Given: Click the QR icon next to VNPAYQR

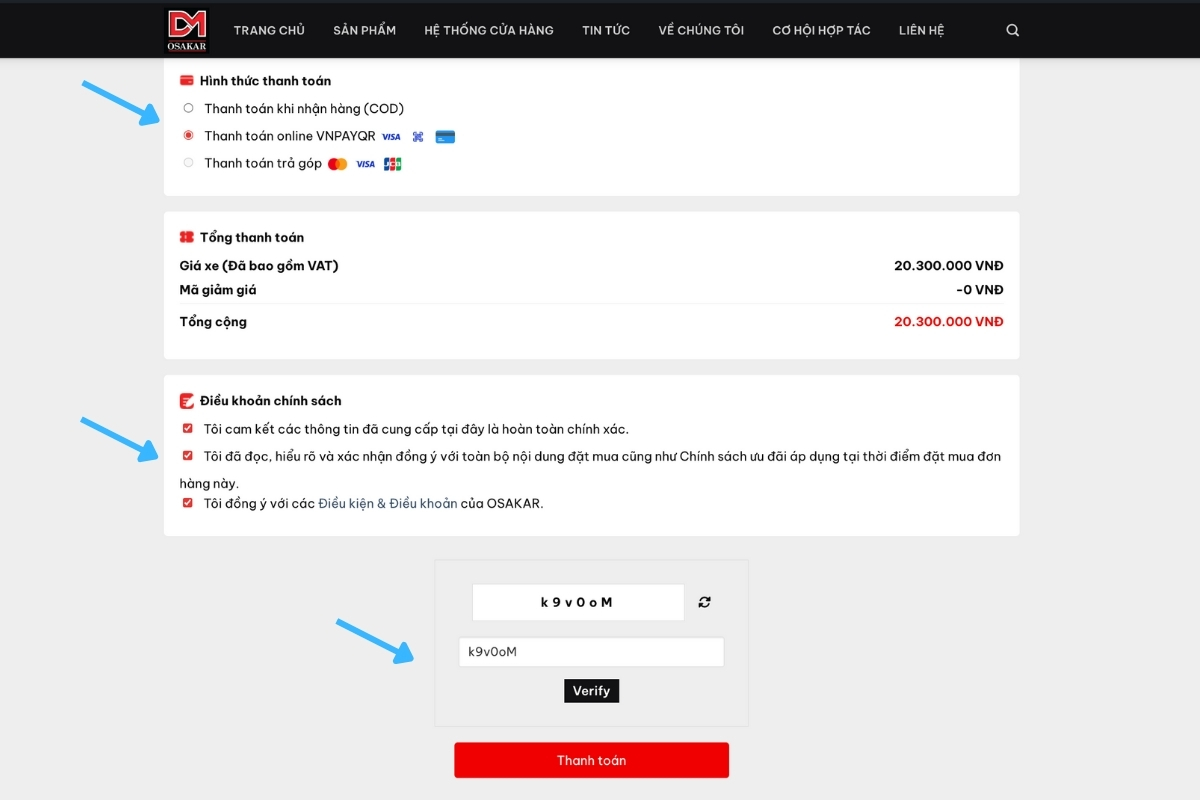Looking at the screenshot, I should point(418,137).
